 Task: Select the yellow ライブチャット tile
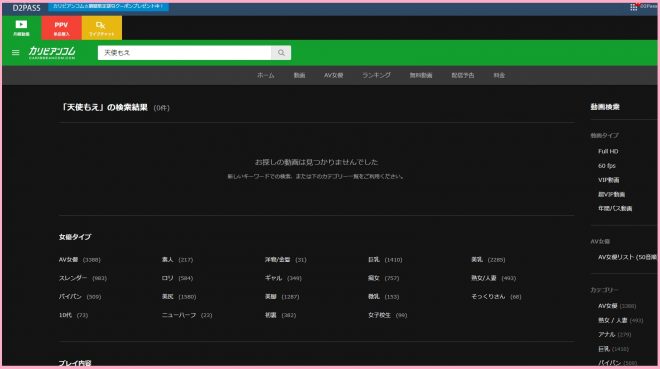tap(101, 28)
